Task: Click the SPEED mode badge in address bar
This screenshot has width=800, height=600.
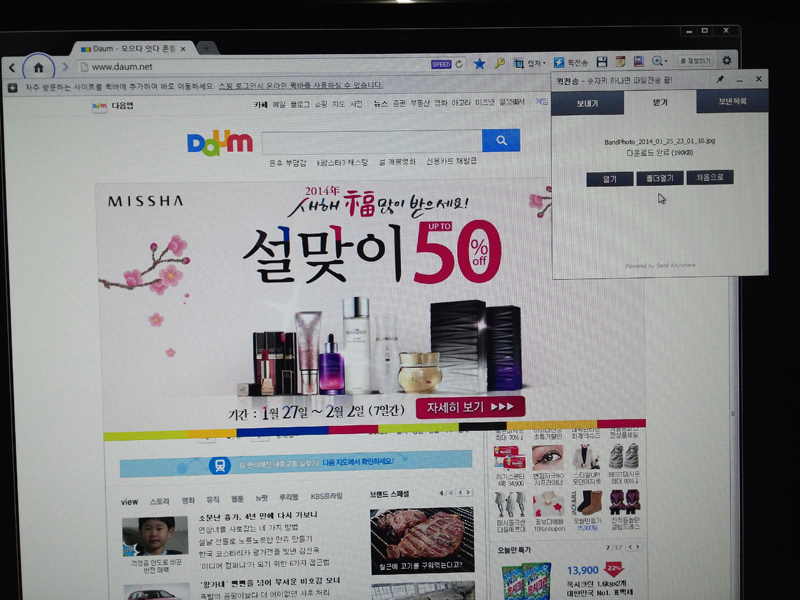Action: click(x=441, y=64)
